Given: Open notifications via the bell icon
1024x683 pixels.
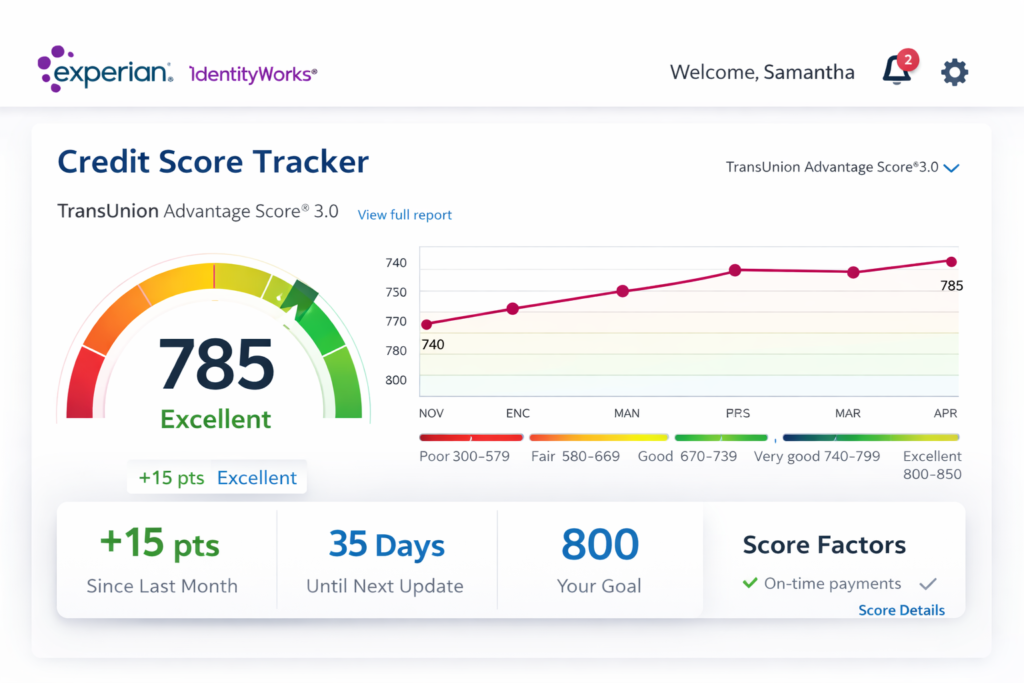Looking at the screenshot, I should tap(896, 73).
